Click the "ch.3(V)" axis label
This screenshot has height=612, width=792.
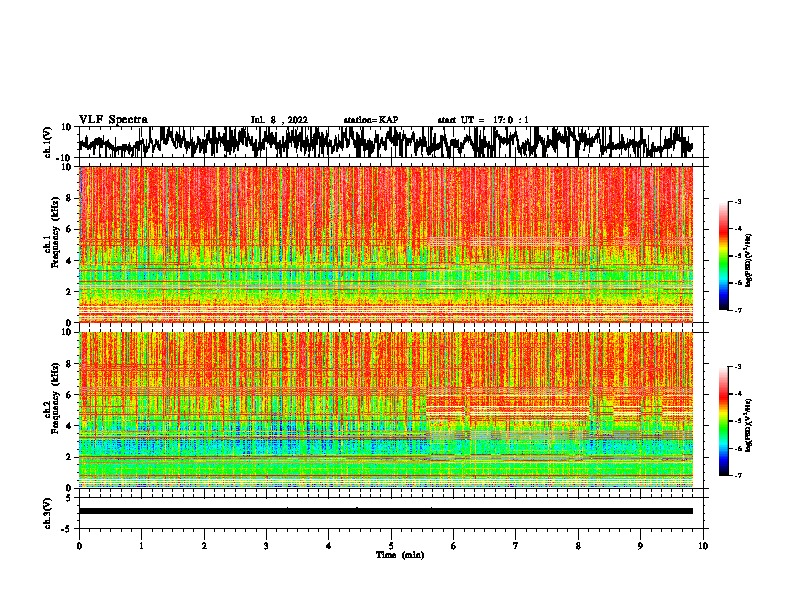pos(48,514)
